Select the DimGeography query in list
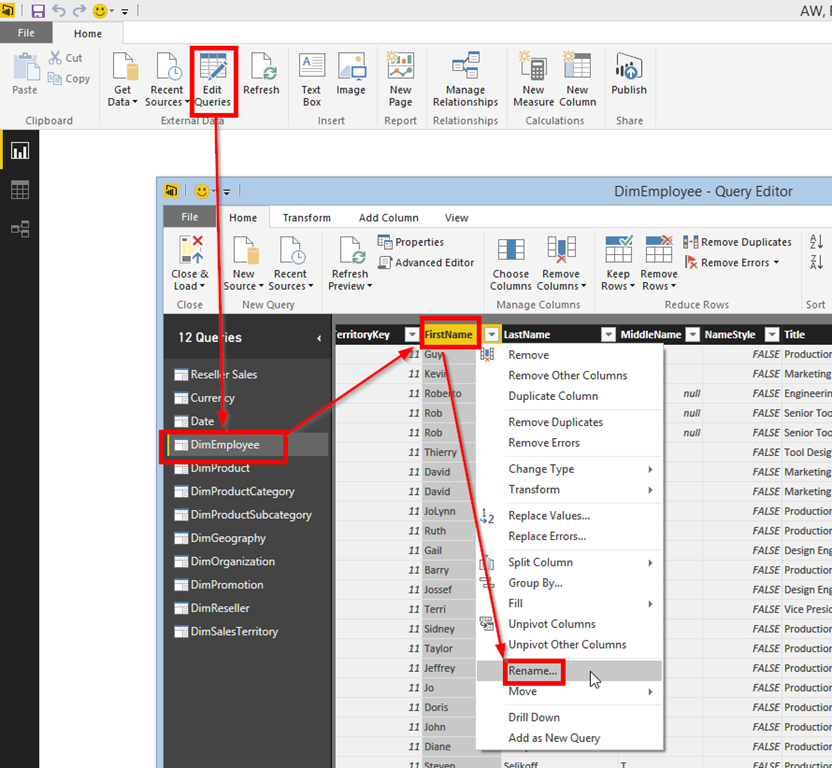This screenshot has width=832, height=768. point(228,538)
